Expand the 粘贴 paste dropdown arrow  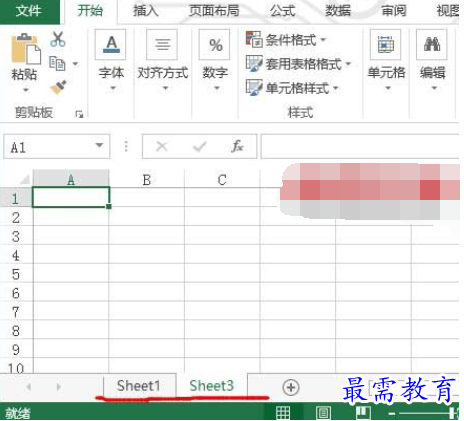click(x=26, y=89)
